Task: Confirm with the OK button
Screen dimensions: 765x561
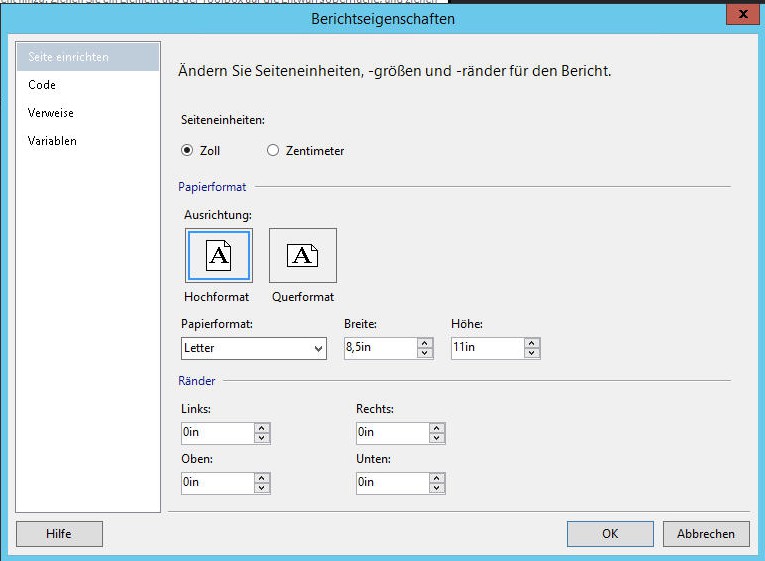Action: click(x=610, y=534)
